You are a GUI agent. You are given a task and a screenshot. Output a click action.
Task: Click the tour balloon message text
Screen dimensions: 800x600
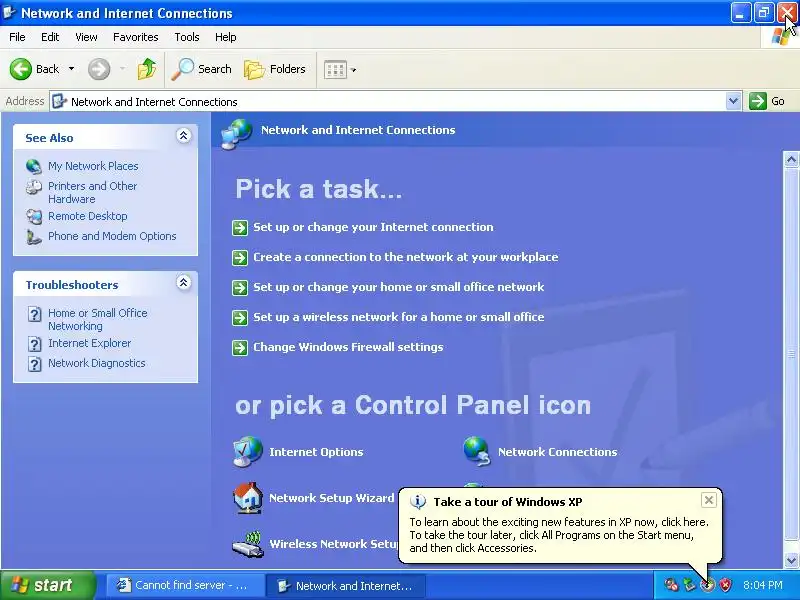point(559,535)
